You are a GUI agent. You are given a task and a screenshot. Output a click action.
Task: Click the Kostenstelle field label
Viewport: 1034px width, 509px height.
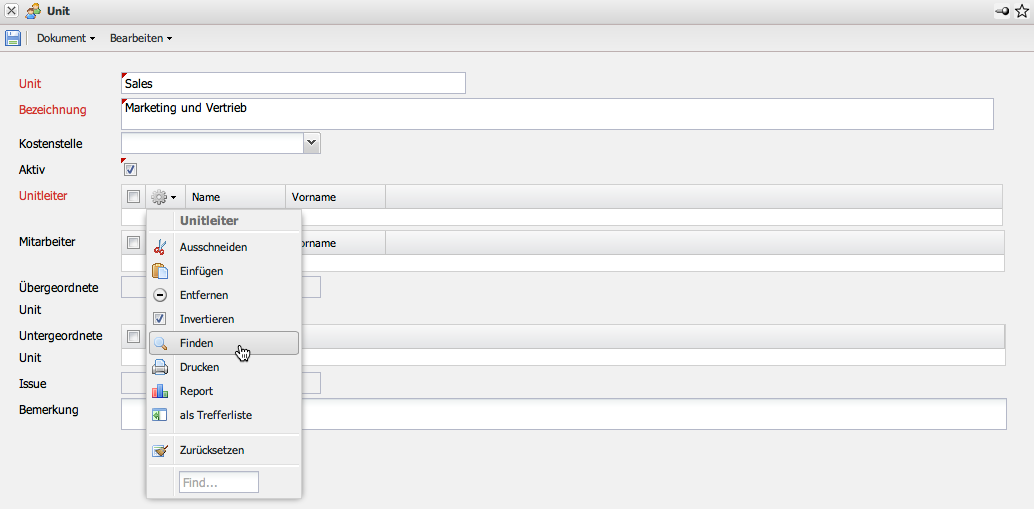[x=51, y=143]
